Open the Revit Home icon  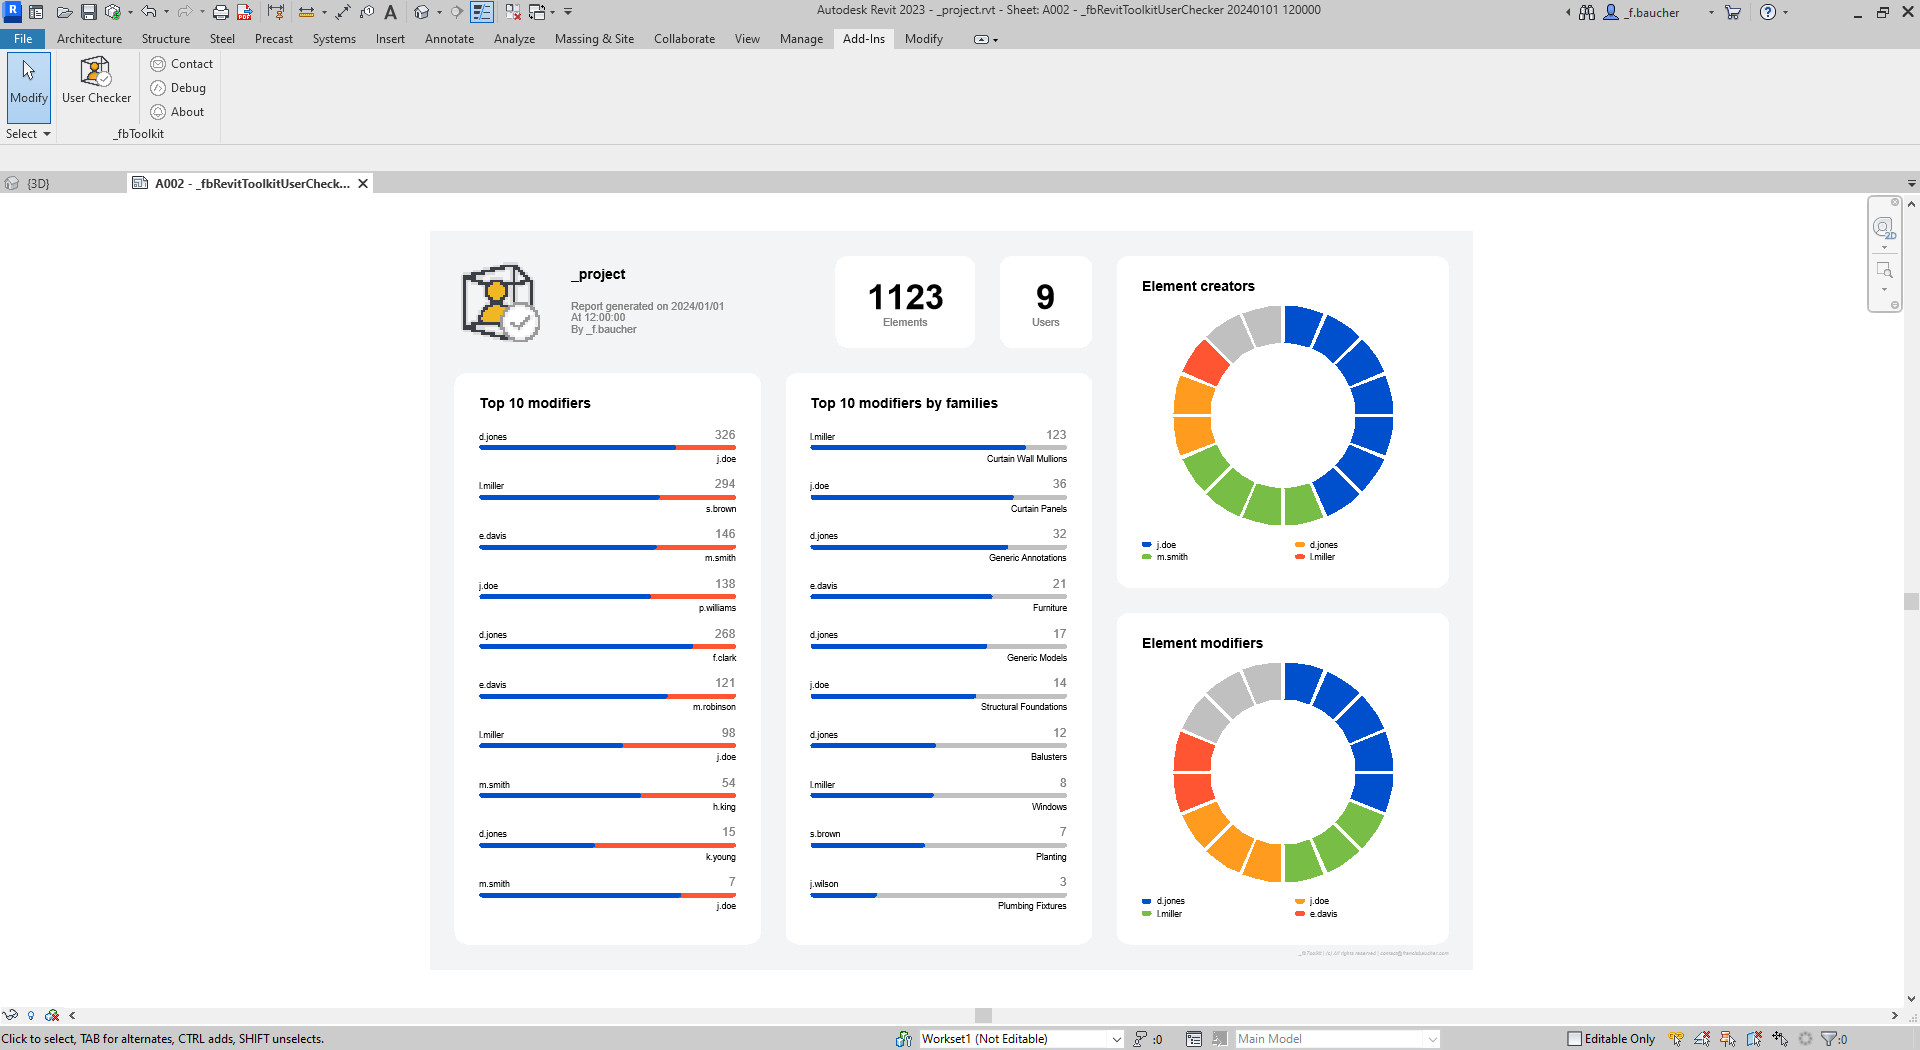tap(36, 12)
